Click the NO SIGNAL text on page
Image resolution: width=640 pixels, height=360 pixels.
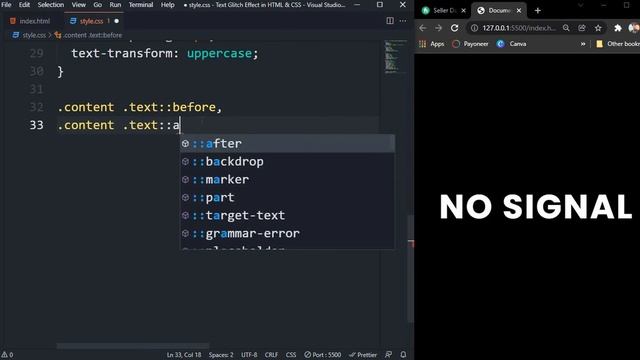click(x=536, y=207)
